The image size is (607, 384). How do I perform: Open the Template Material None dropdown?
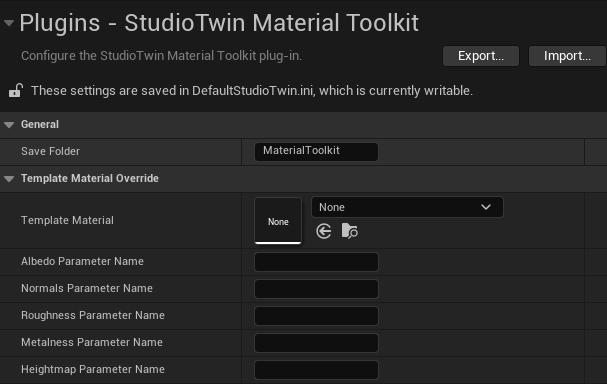407,207
